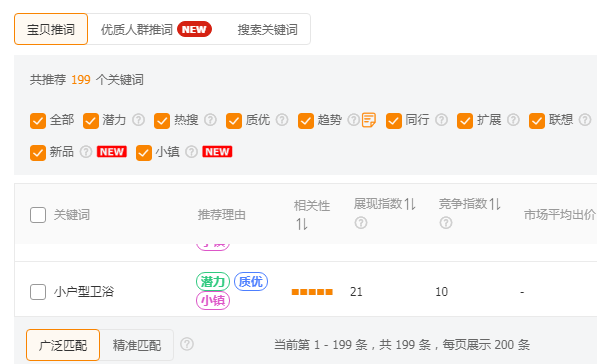Switch to the 搜索关键词 tab
This screenshot has height=364, width=597.
268,29
